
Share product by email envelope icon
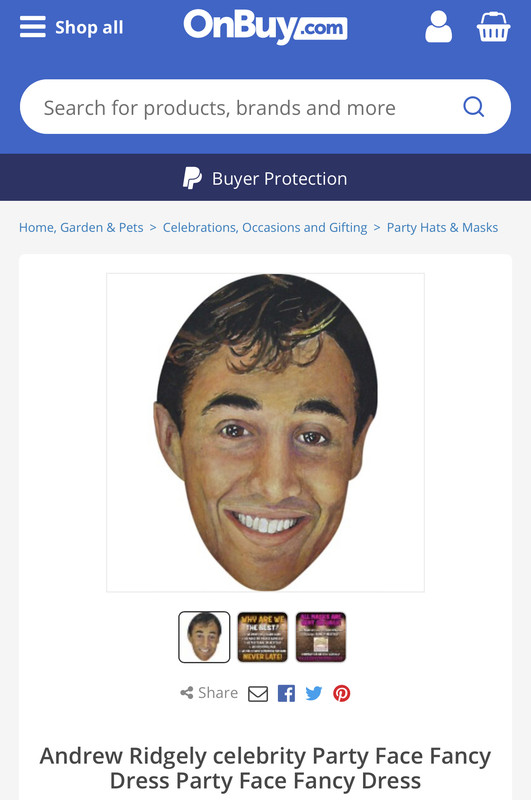point(258,693)
